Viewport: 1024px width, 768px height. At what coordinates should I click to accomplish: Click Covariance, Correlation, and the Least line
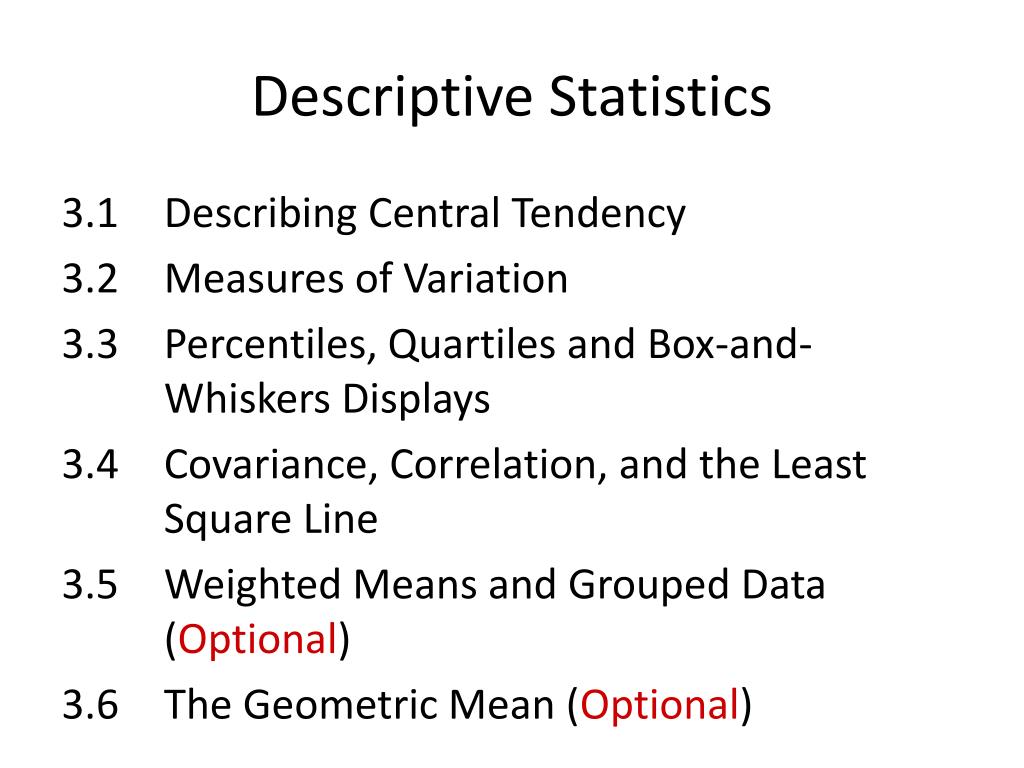[x=515, y=466]
